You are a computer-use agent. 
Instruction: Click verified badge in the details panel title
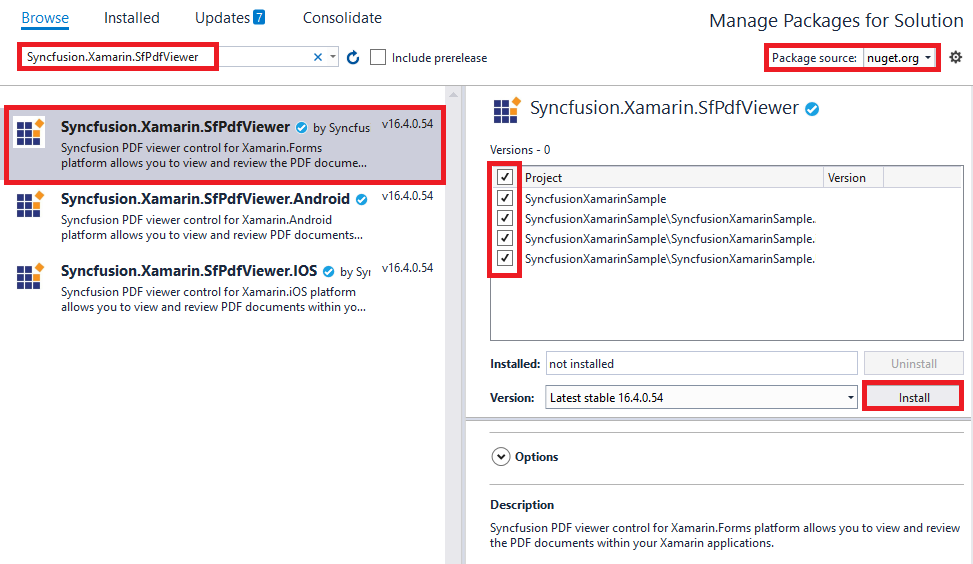pyautogui.click(x=812, y=109)
